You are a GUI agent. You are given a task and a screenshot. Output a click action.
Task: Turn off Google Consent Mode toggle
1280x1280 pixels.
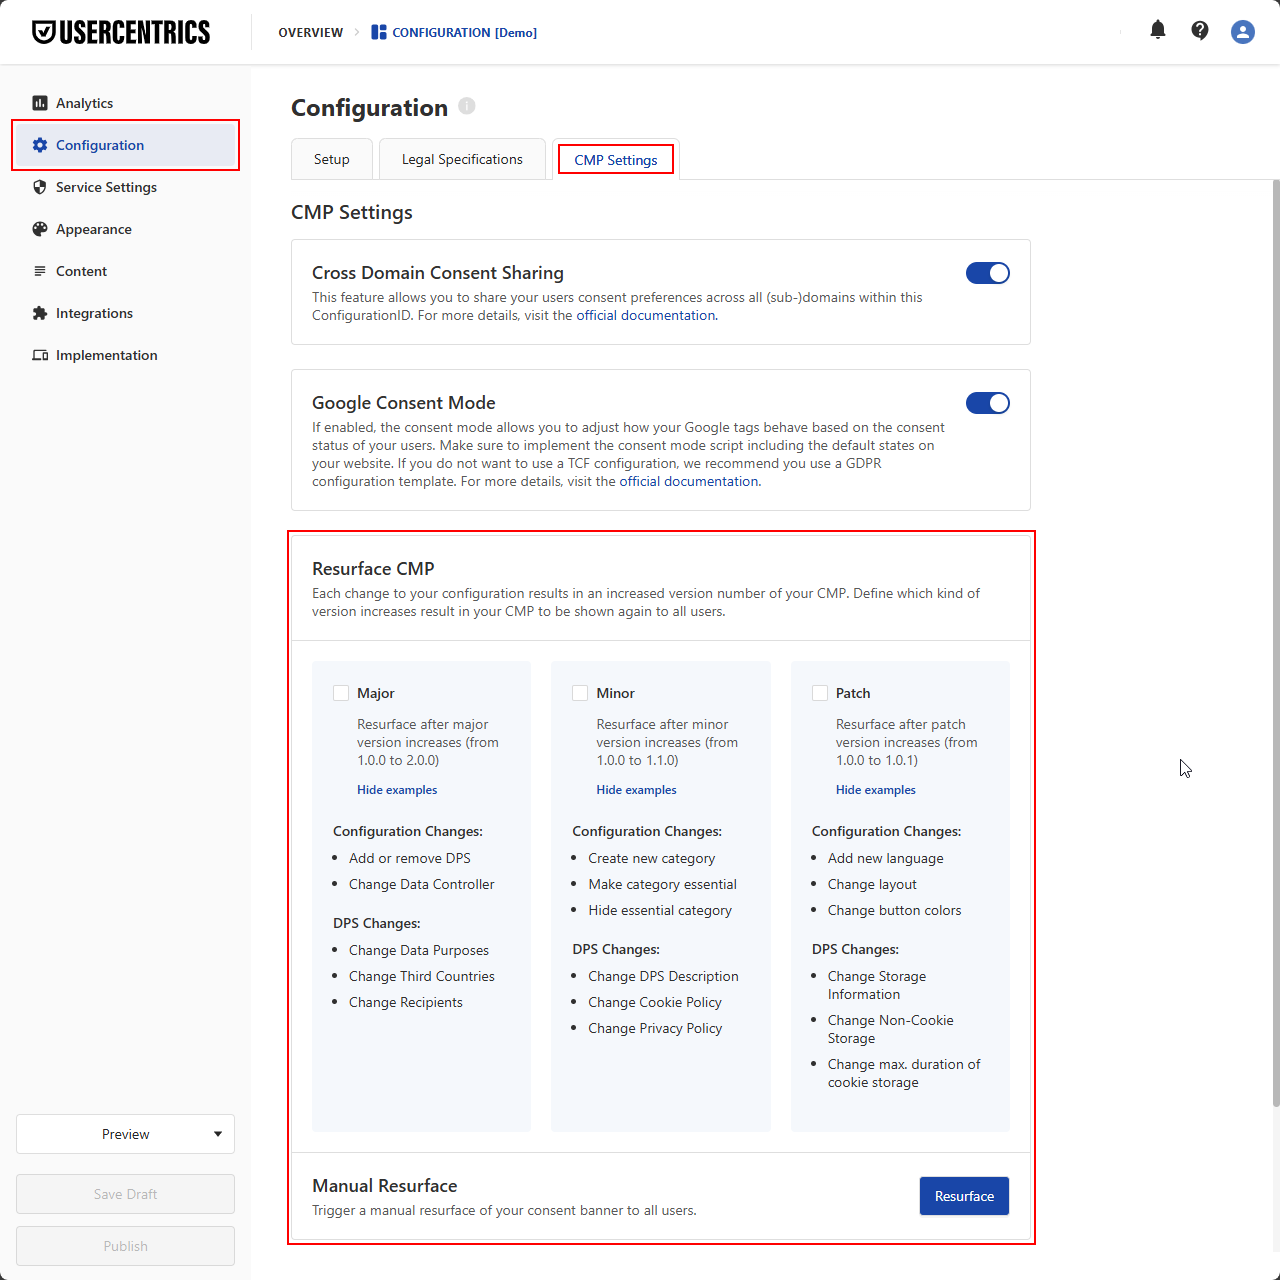988,403
